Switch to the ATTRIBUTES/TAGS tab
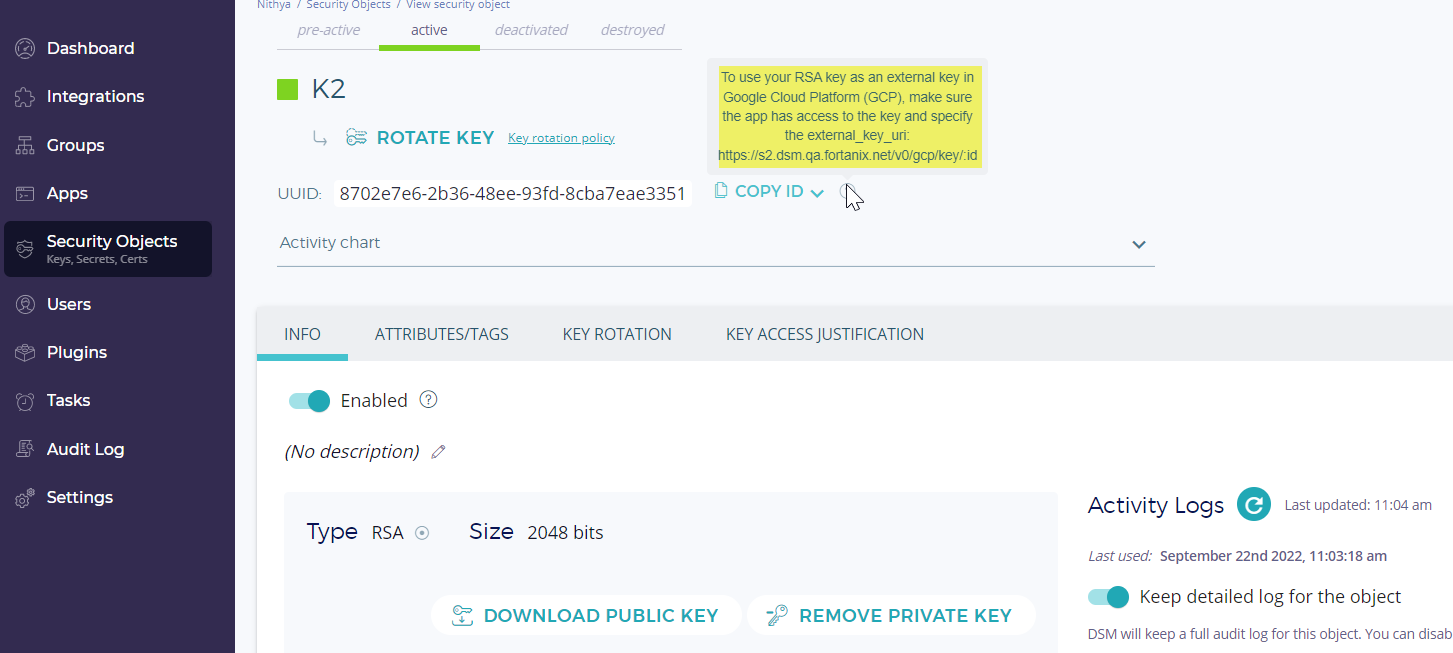The width and height of the screenshot is (1453, 653). (441, 334)
